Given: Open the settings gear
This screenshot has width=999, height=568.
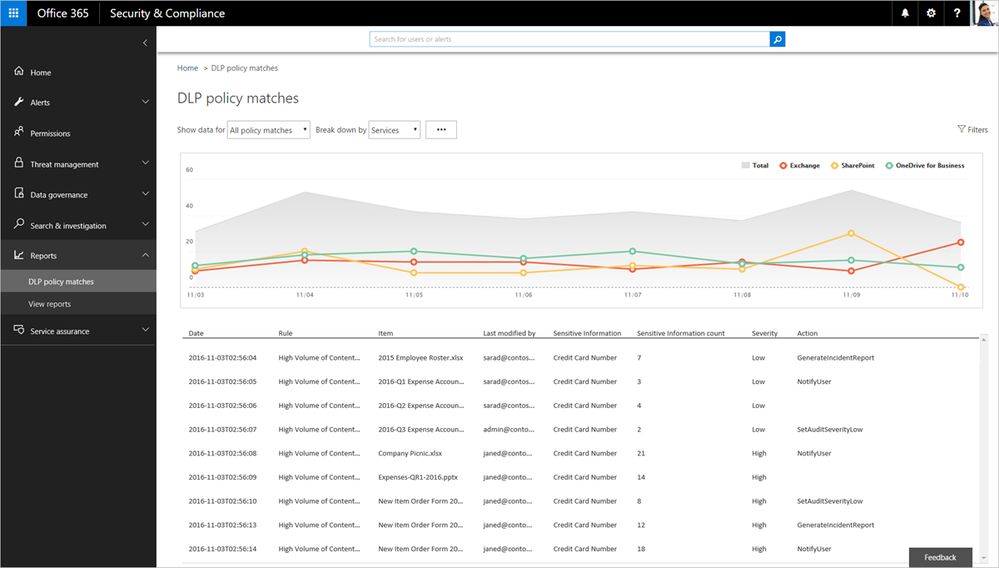Looking at the screenshot, I should pos(931,13).
